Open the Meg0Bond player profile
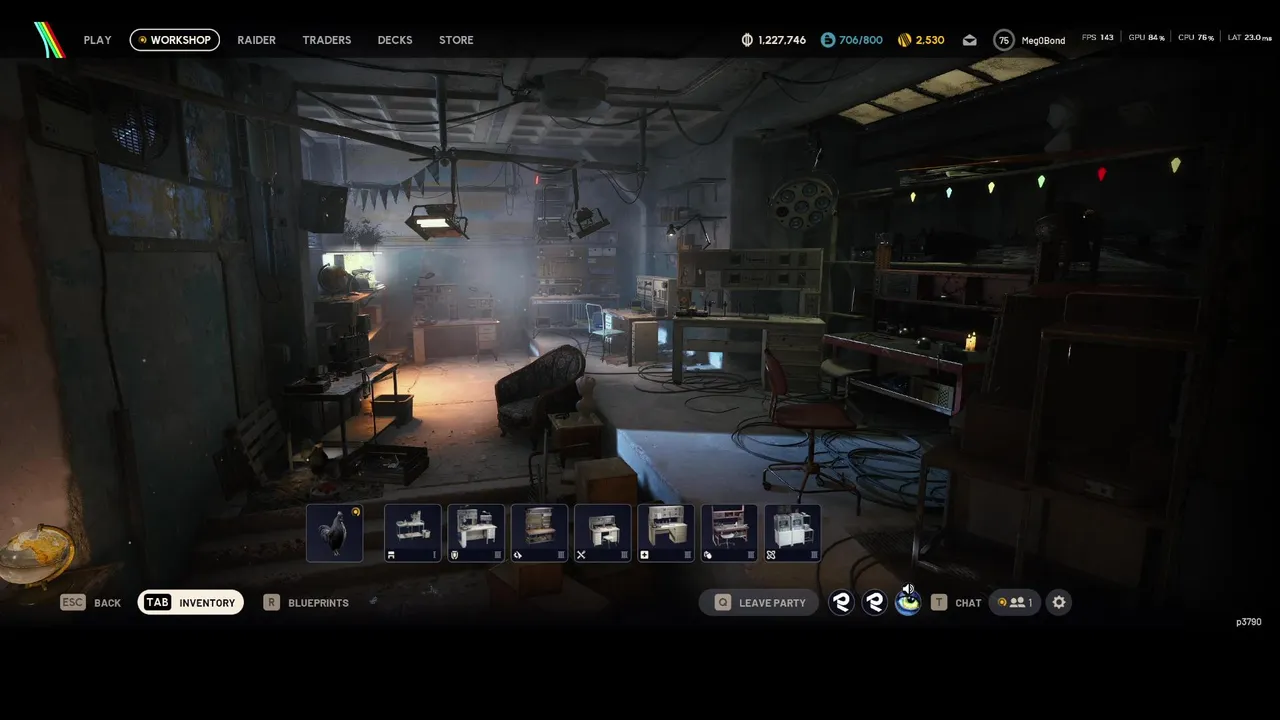1280x720 pixels. click(1043, 40)
